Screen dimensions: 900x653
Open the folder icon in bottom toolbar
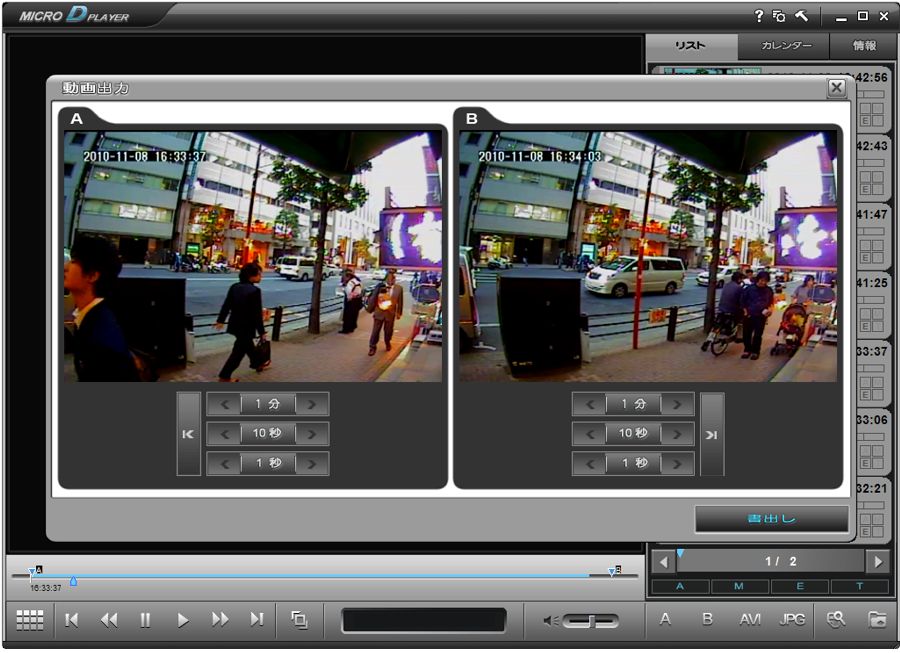[877, 620]
